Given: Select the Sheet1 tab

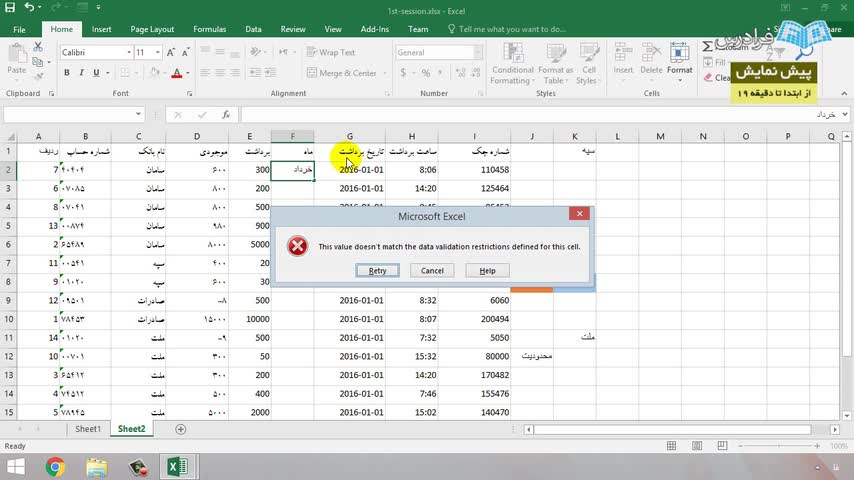Looking at the screenshot, I should [x=88, y=429].
